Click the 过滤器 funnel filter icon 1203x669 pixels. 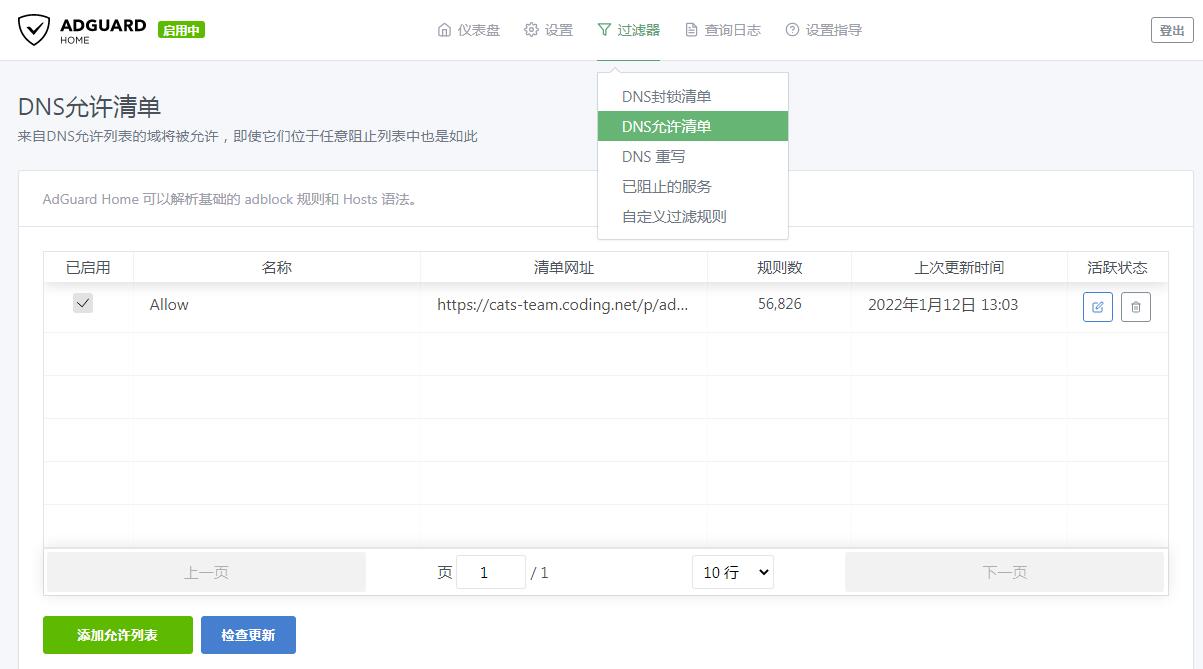click(605, 30)
